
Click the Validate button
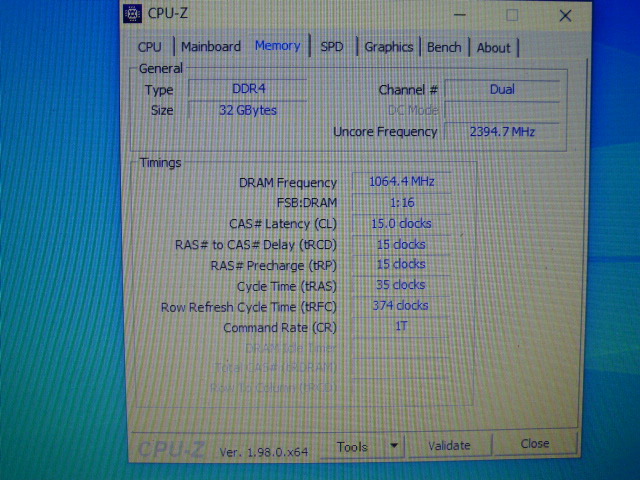449,445
